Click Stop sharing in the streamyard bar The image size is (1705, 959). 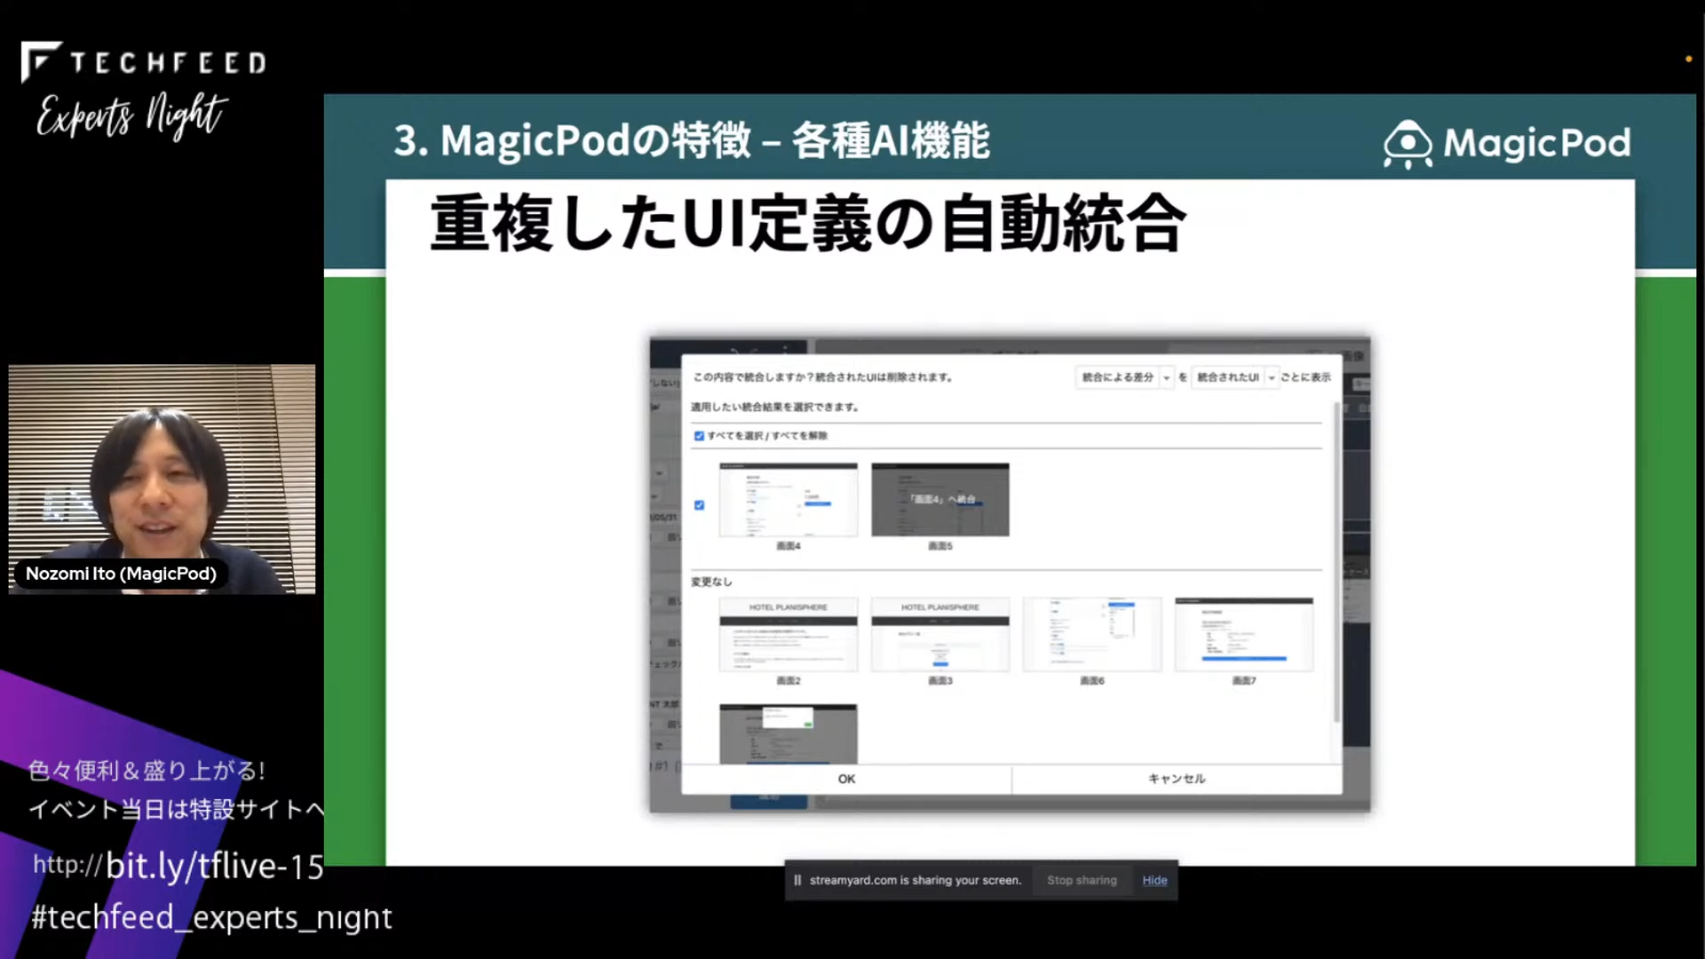coord(1081,880)
